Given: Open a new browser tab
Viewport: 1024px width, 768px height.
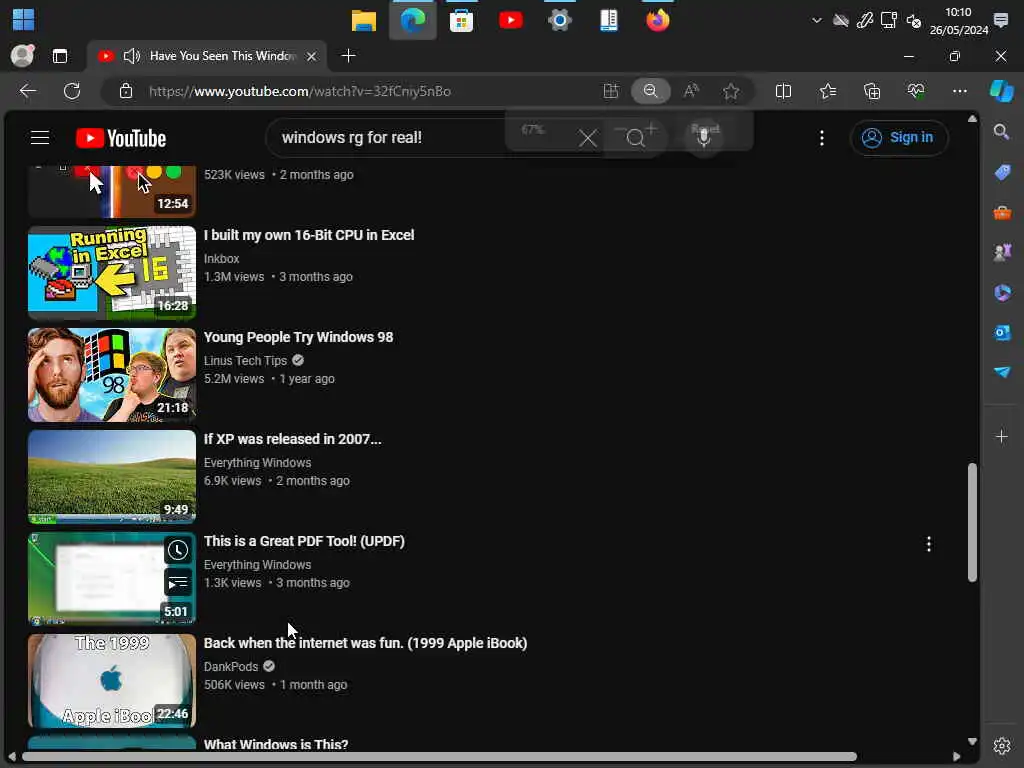Looking at the screenshot, I should point(349,56).
